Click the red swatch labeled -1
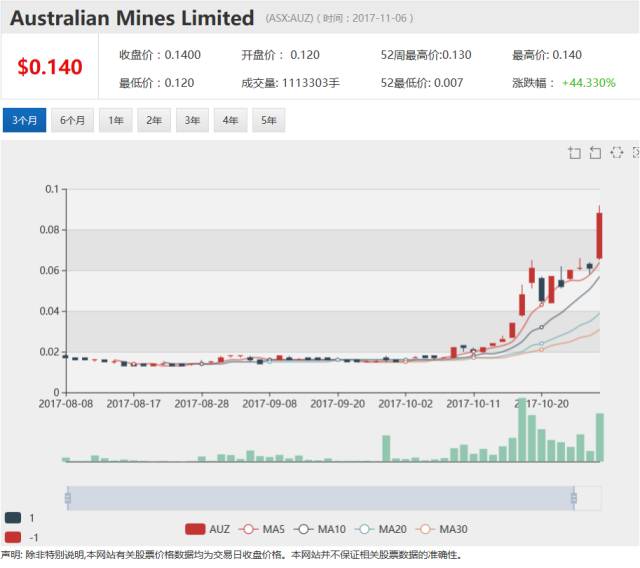This screenshot has width=640, height=568. tap(13, 537)
